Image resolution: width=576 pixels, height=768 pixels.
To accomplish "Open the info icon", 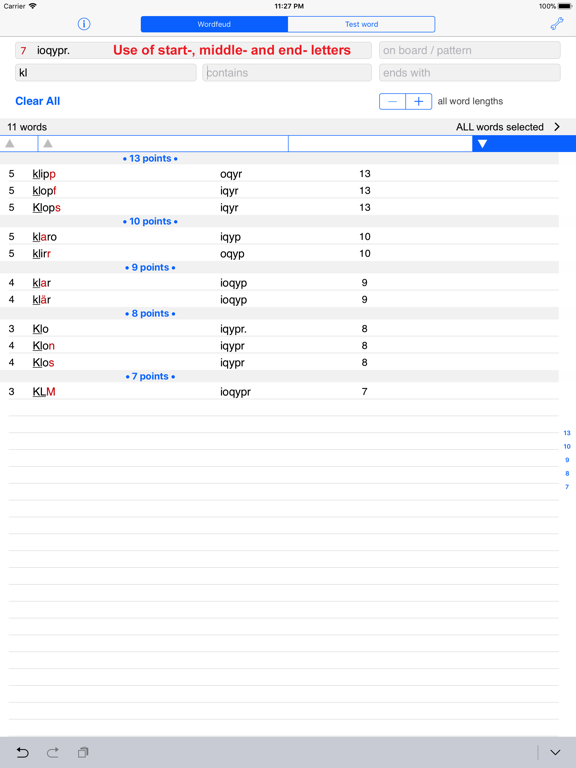I will pos(84,24).
